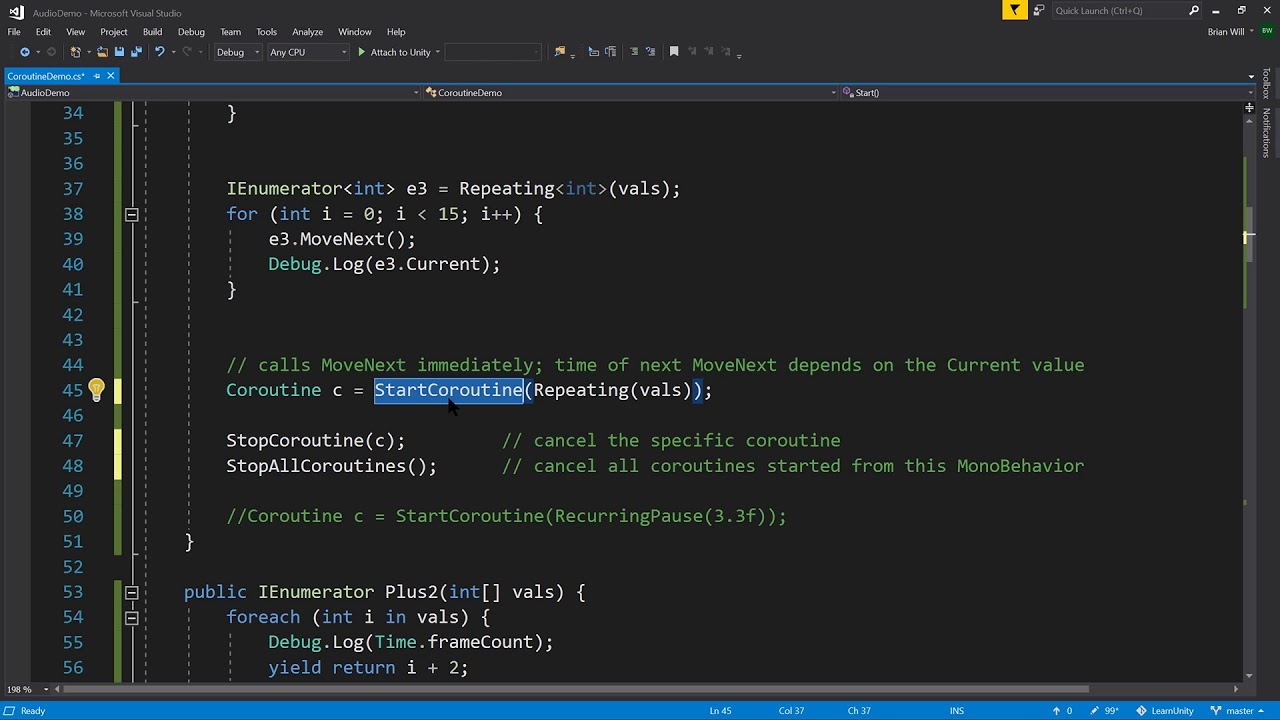Open the AudioDemo project scope dropdown

(214, 93)
